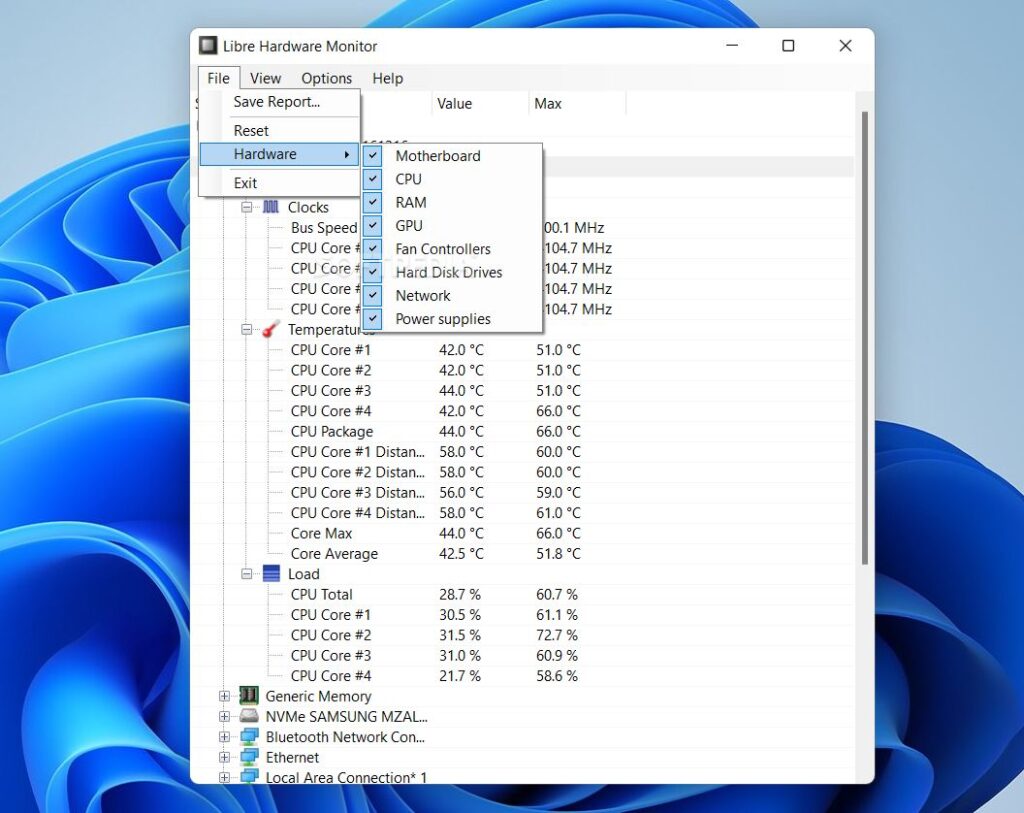Select the Hardware submenu entry
Screen dimensions: 1024x813
point(279,154)
